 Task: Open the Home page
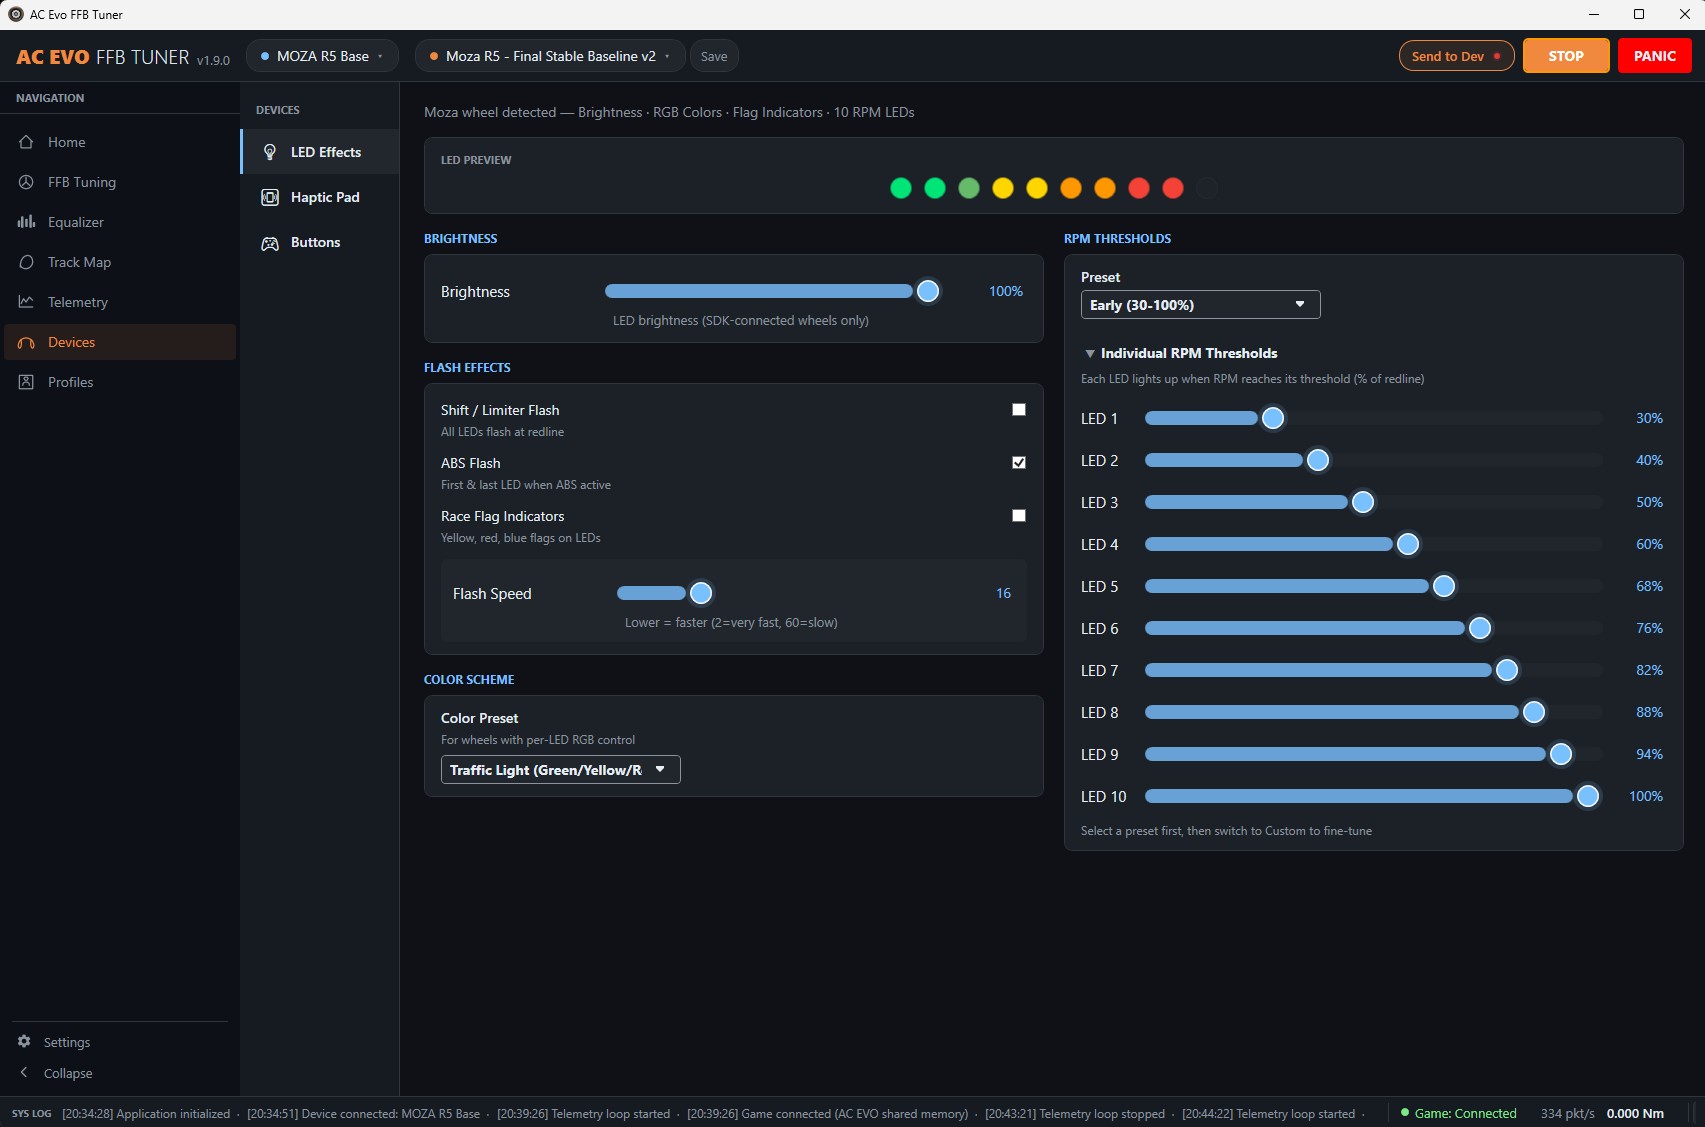pos(120,142)
